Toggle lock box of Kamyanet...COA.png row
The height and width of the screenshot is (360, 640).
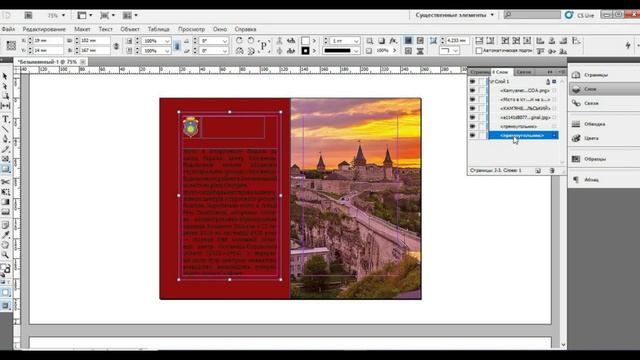coord(482,90)
